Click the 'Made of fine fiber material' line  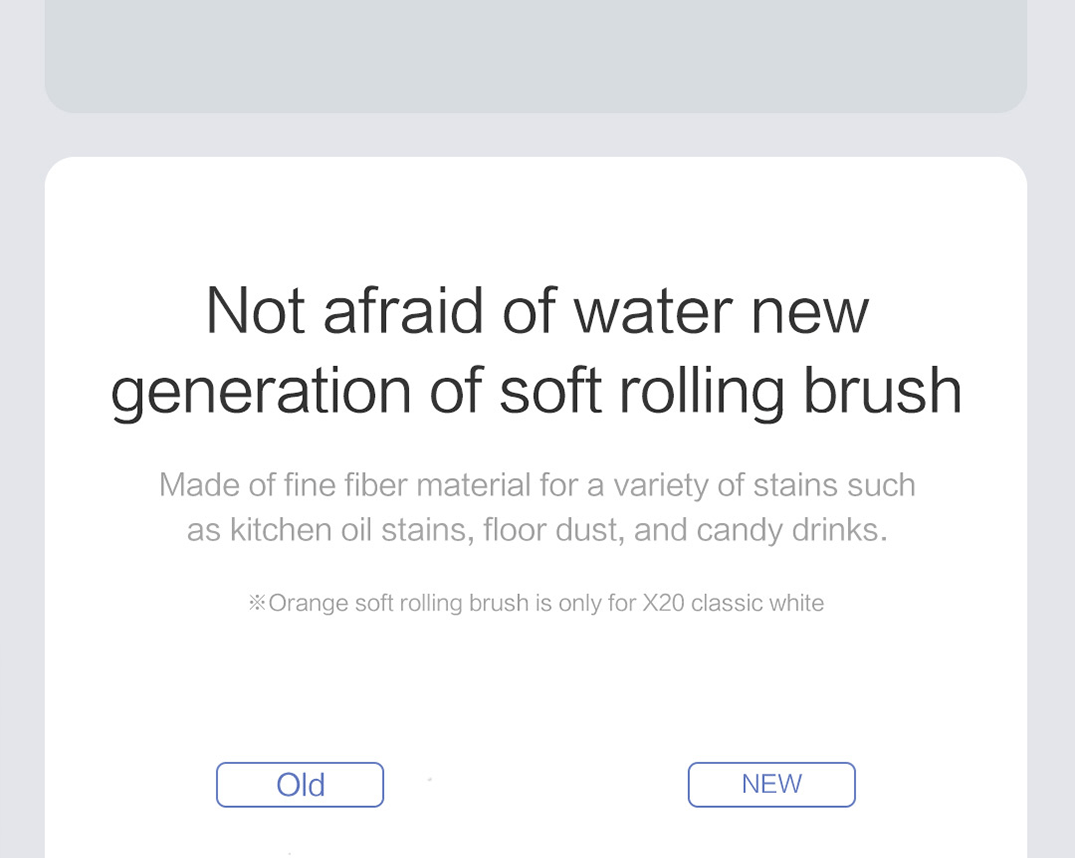point(537,485)
